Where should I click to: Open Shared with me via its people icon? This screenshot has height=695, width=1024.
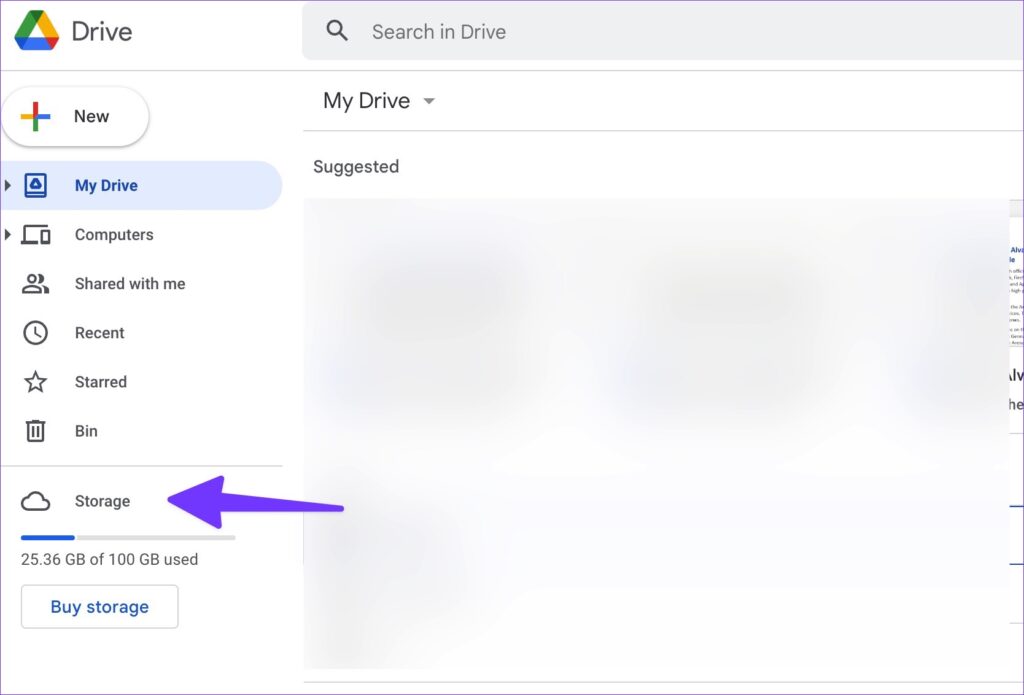coord(36,283)
